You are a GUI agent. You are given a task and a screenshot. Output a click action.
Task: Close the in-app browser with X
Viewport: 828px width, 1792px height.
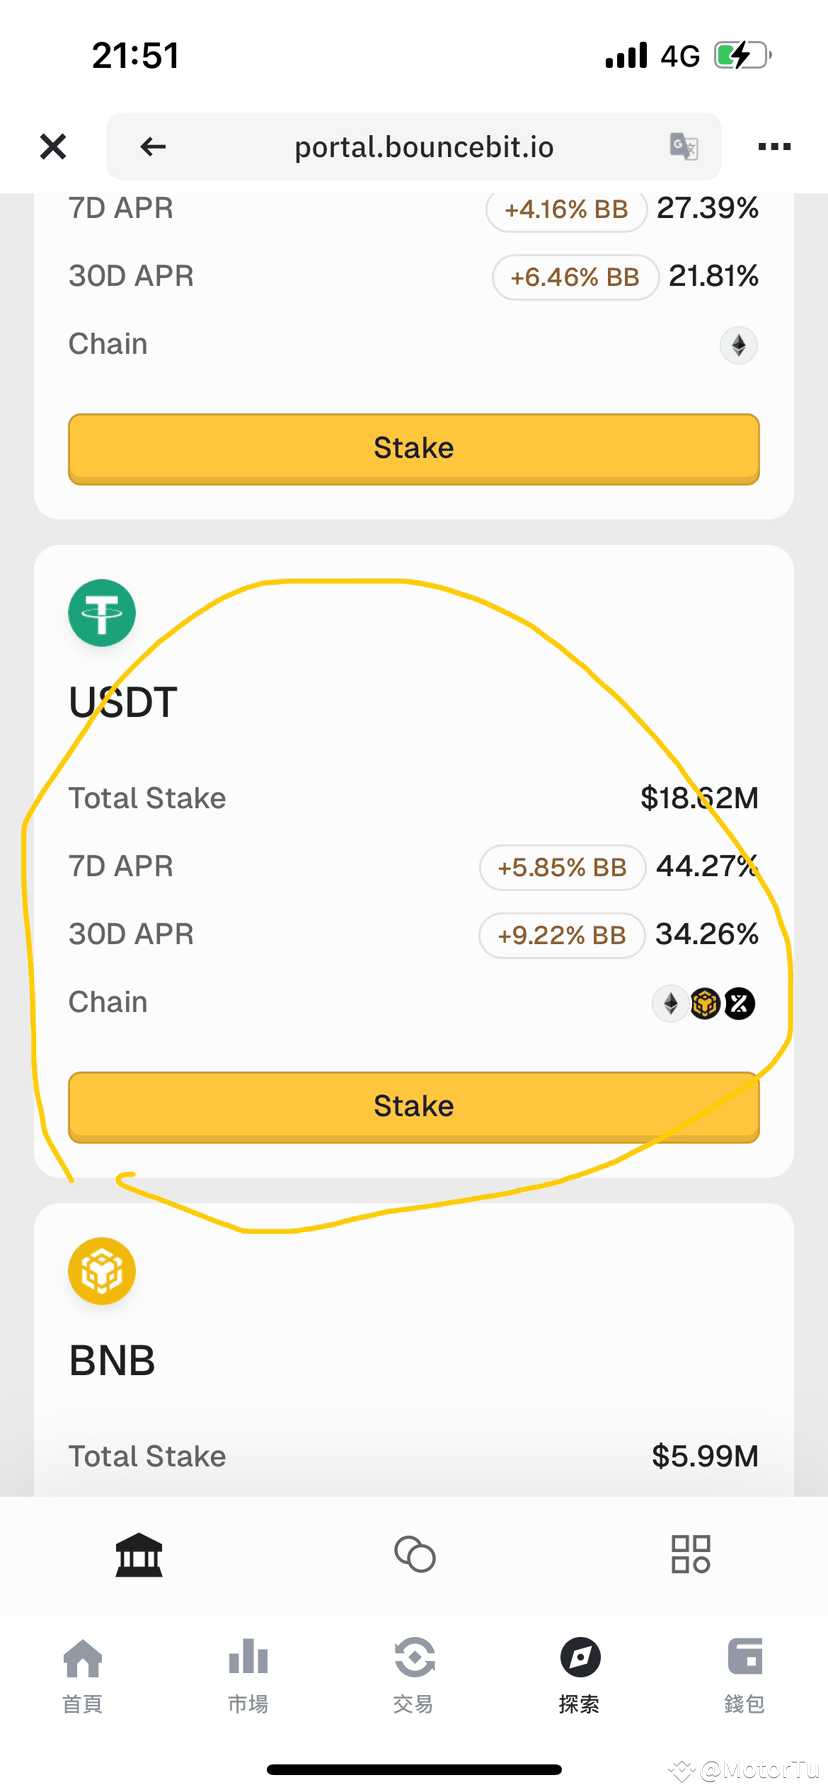click(53, 147)
